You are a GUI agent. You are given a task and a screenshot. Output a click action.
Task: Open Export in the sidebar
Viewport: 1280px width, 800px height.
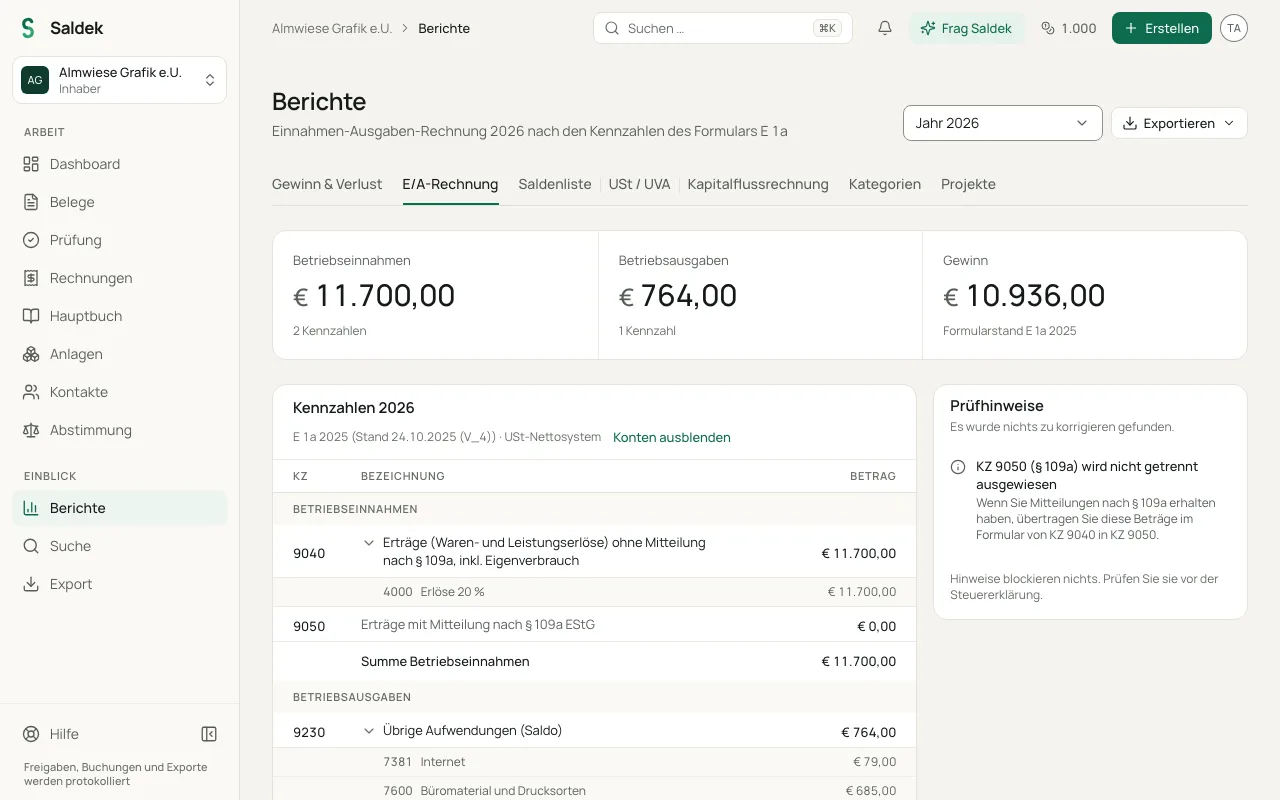click(119, 584)
